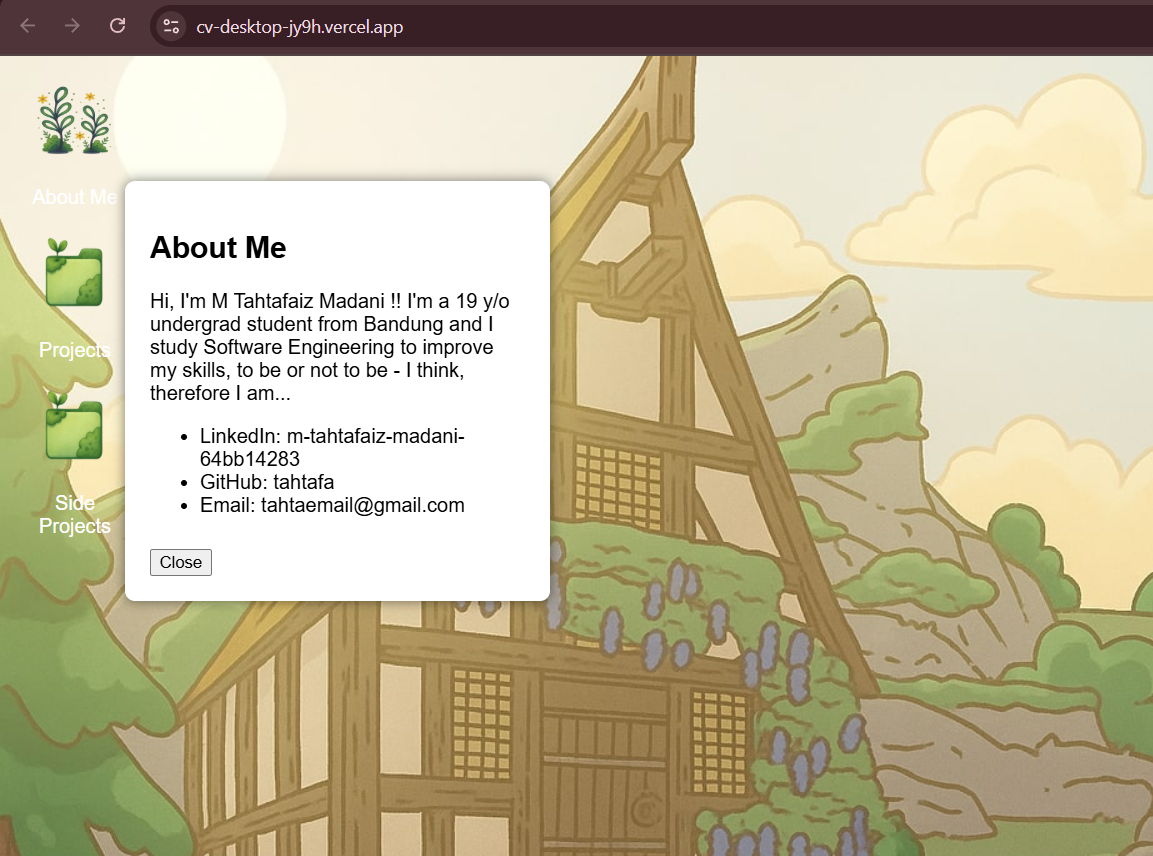Click the 'About Me' desktop label
The image size is (1153, 856).
click(74, 197)
